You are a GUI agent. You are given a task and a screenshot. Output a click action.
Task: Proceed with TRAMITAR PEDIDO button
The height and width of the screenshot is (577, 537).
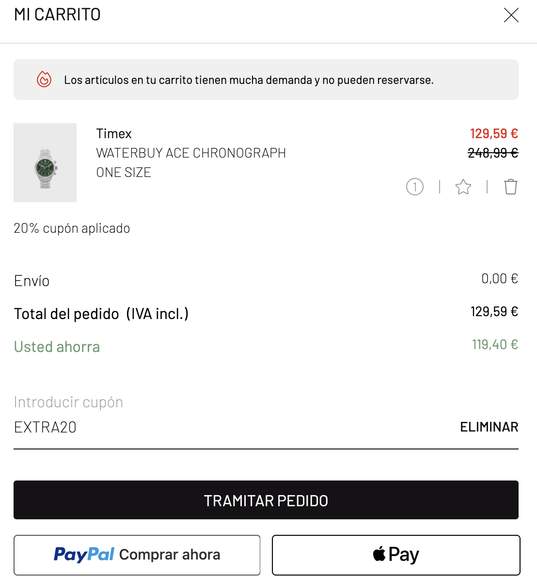[x=266, y=500]
